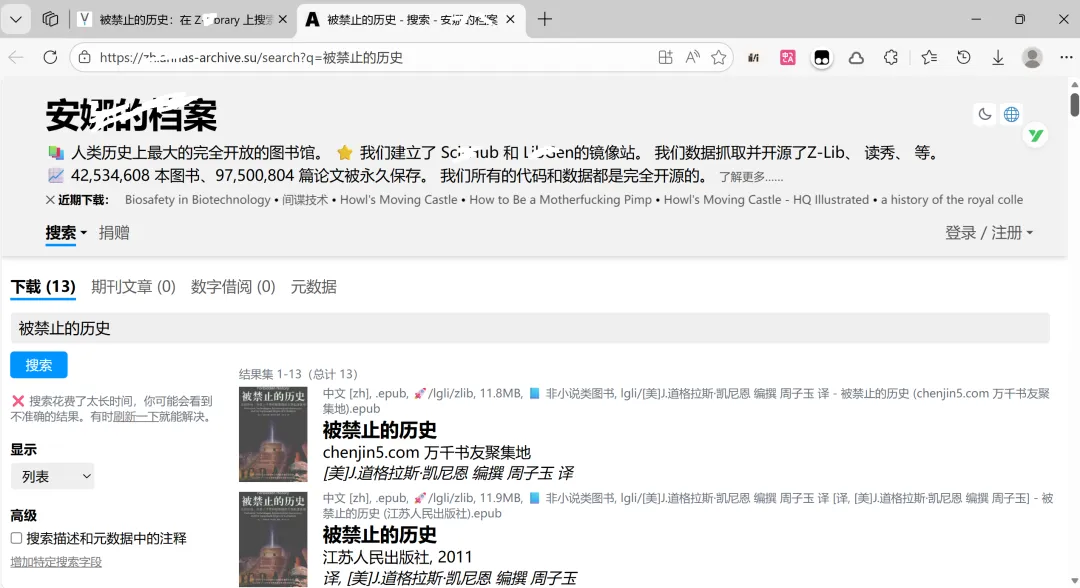Click the search query field 被禁止的历史

530,328
